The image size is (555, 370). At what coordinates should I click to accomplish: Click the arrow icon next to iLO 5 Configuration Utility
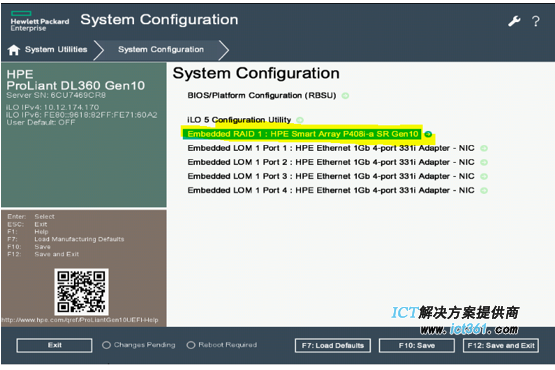(x=300, y=120)
